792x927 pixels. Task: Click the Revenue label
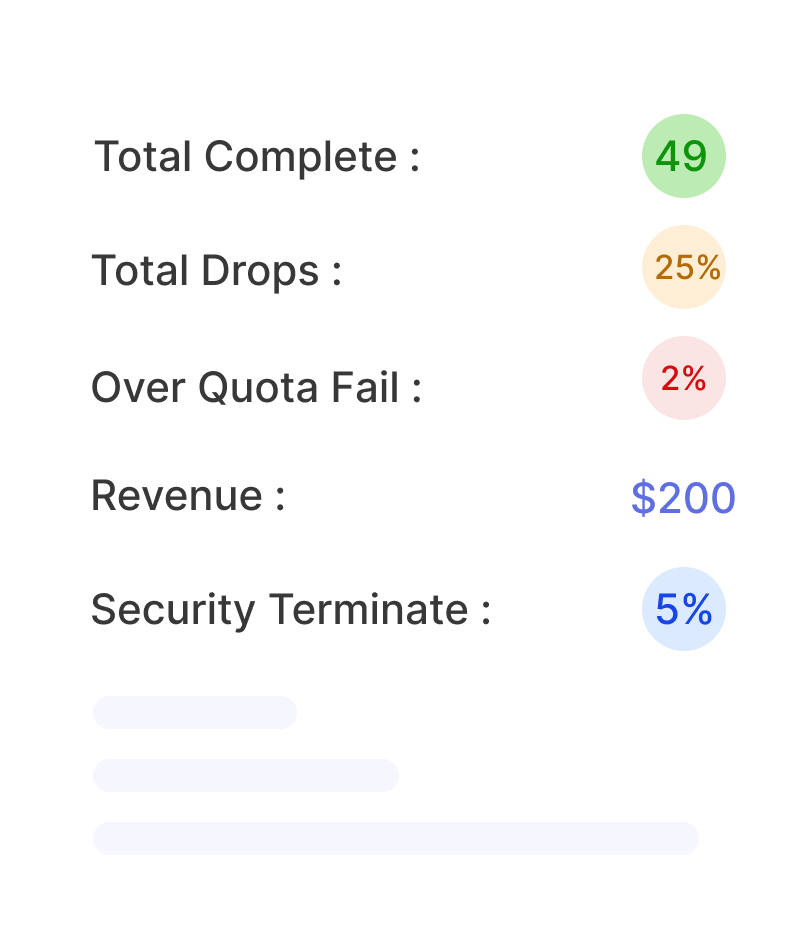tap(188, 496)
